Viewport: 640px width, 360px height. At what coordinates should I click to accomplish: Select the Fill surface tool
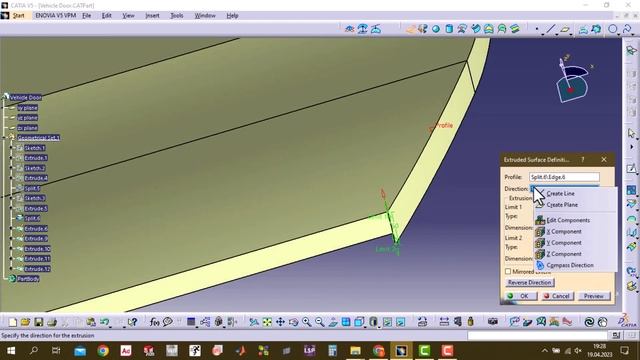click(489, 29)
